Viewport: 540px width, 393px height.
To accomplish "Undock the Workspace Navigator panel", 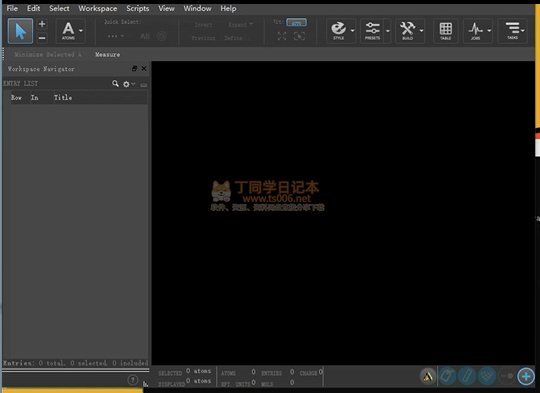I will point(134,69).
